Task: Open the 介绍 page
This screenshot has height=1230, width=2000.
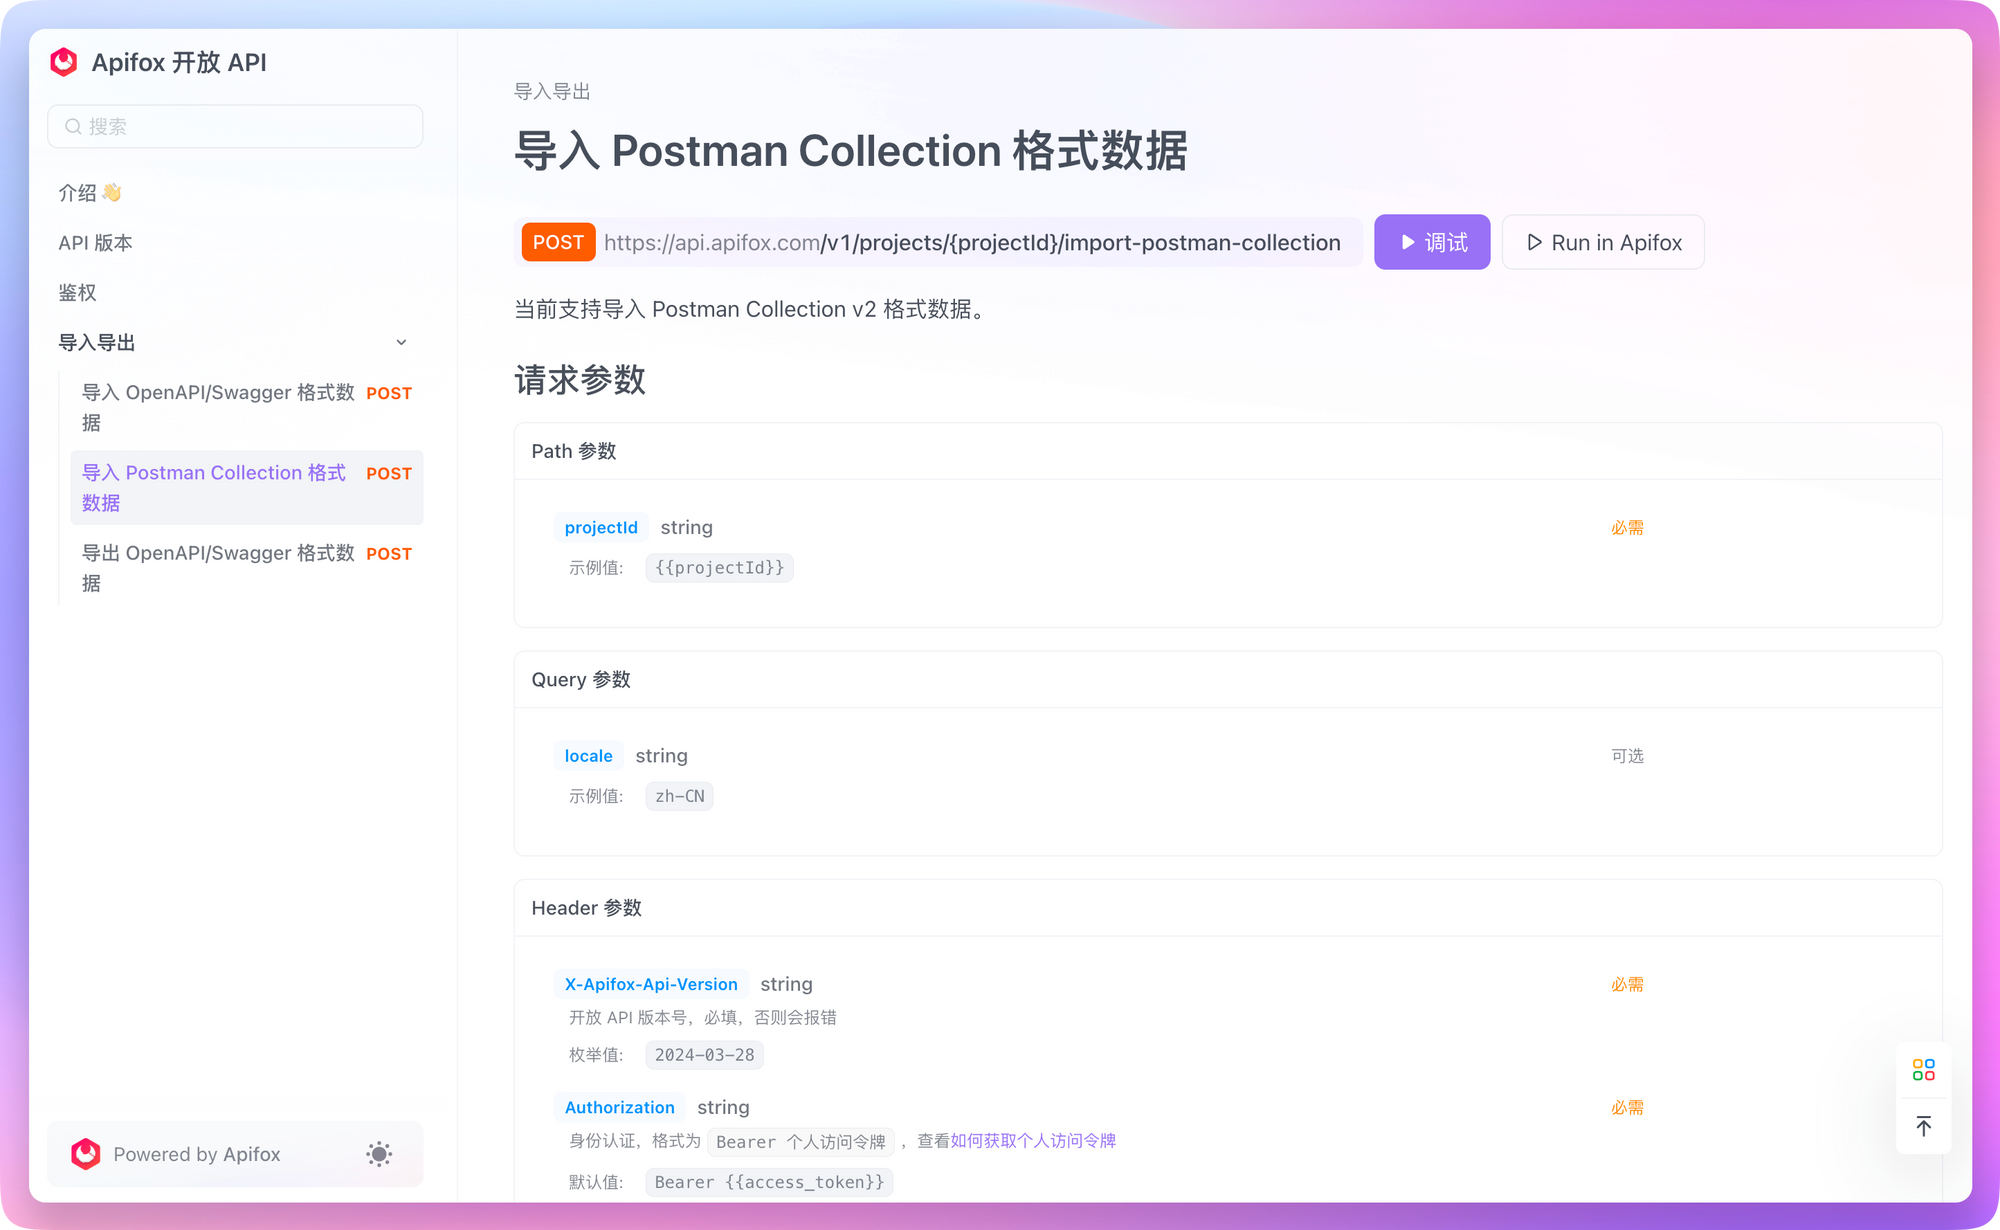Action: click(90, 193)
